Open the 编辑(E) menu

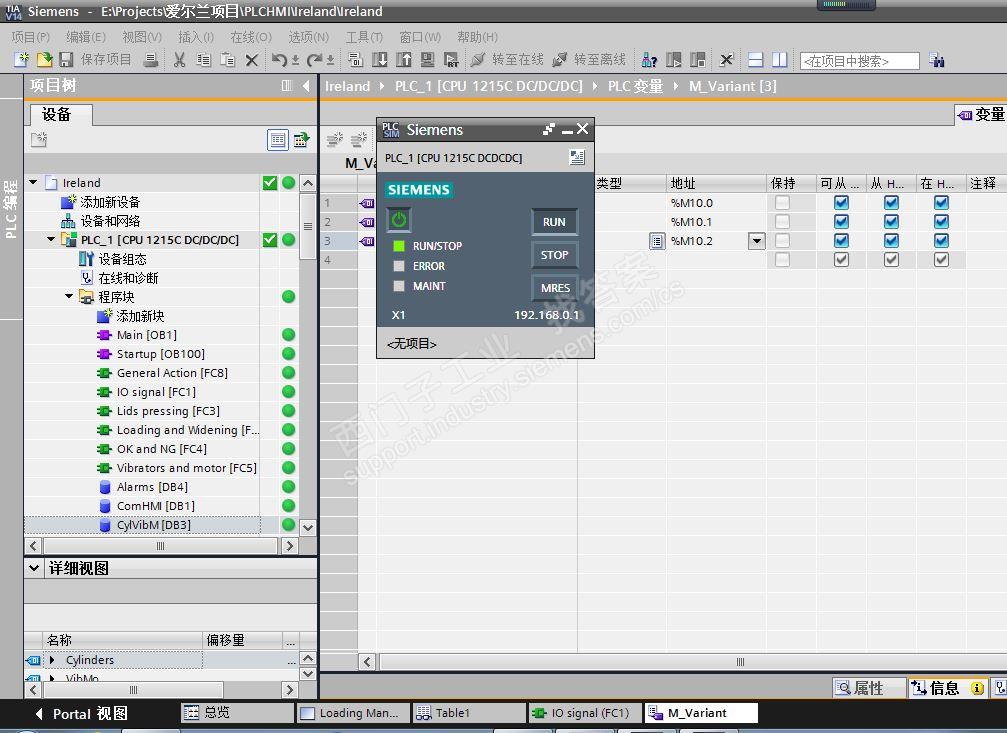pos(86,37)
